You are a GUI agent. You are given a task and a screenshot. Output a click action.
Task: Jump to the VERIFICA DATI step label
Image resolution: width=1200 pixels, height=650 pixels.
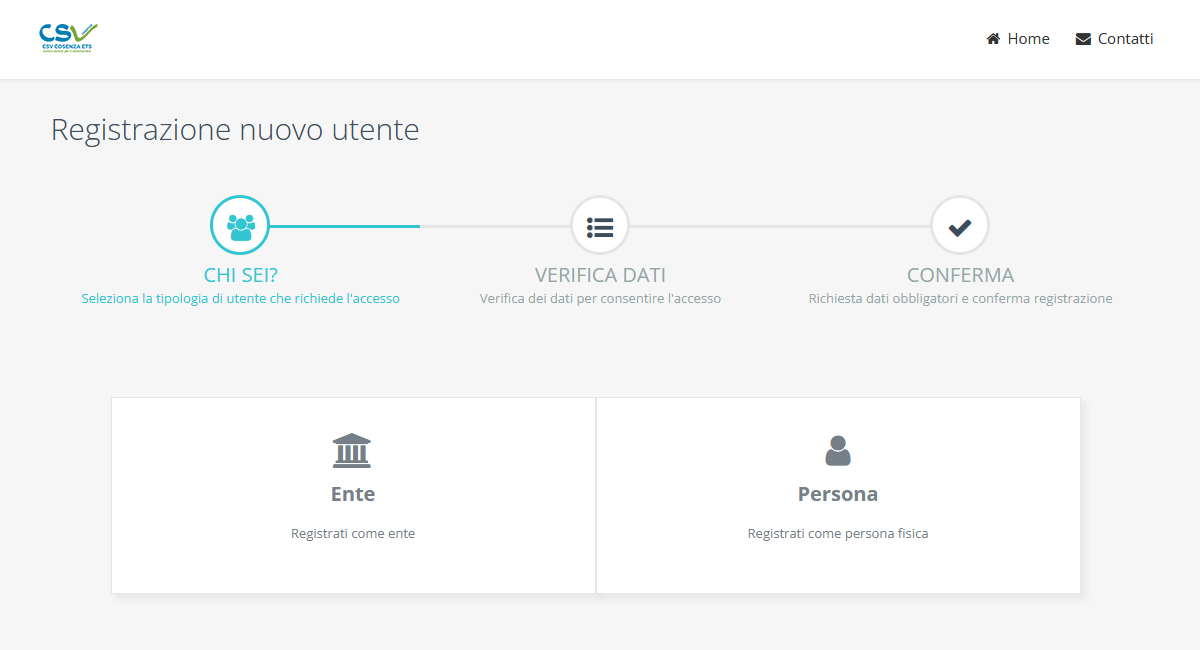click(600, 275)
